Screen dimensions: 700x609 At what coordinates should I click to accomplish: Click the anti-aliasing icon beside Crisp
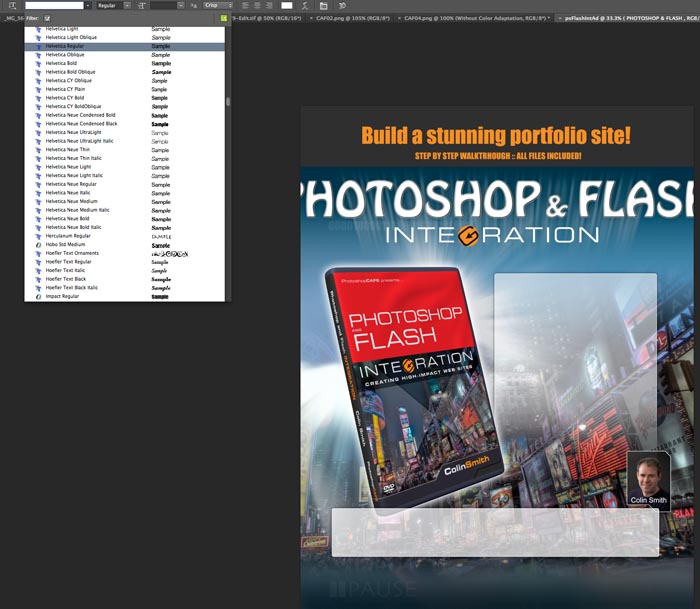coord(194,5)
